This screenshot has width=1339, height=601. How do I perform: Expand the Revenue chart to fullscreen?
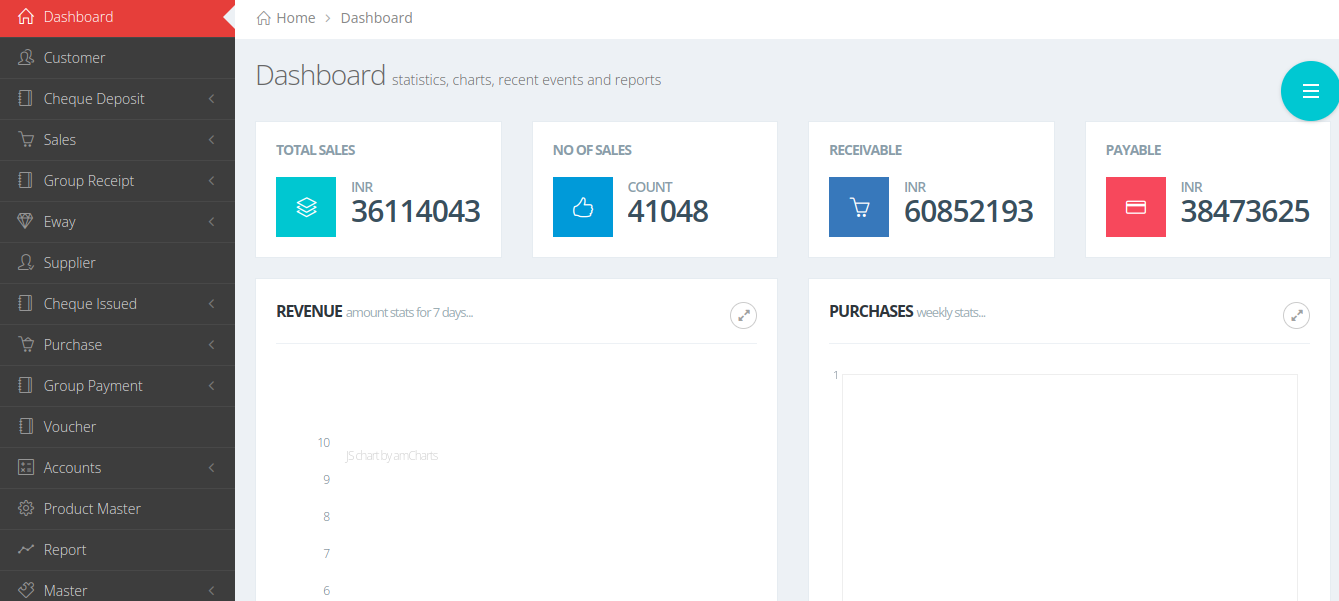click(743, 315)
